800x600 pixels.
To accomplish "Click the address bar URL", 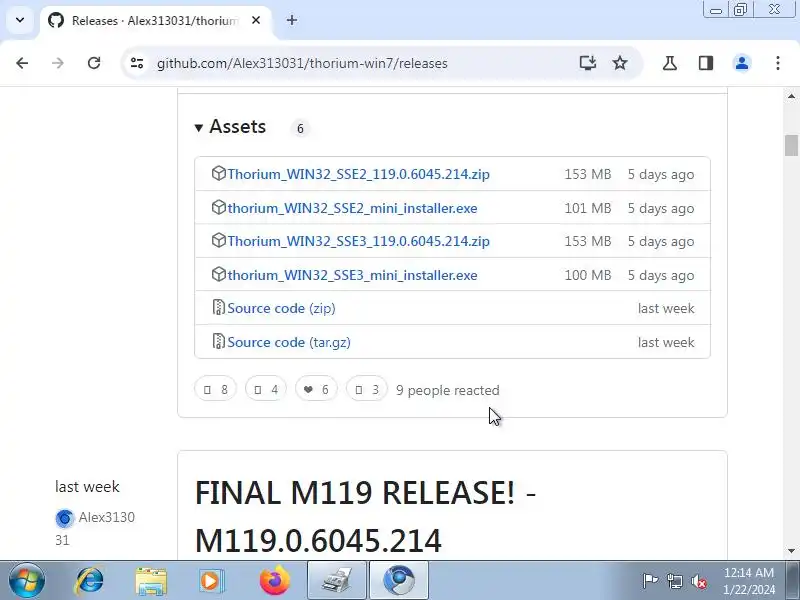I will point(302,63).
